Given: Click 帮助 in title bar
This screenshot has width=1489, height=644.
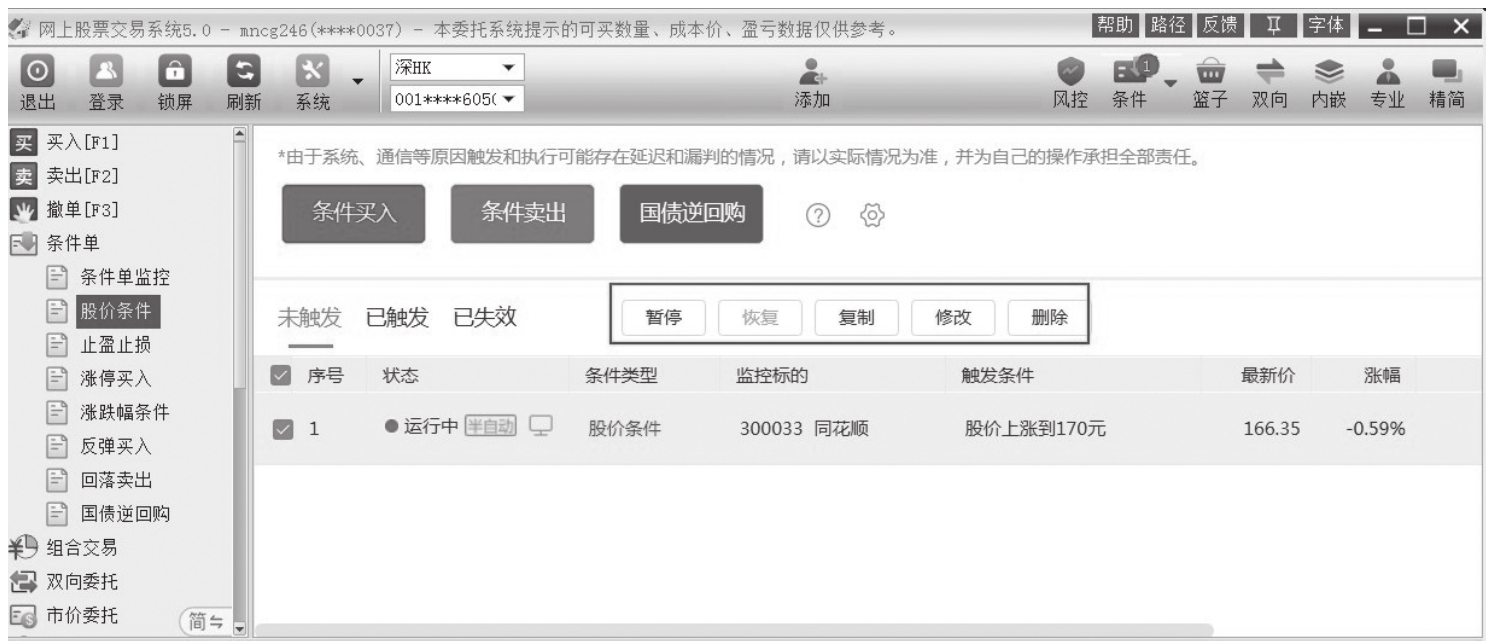Looking at the screenshot, I should (1117, 24).
